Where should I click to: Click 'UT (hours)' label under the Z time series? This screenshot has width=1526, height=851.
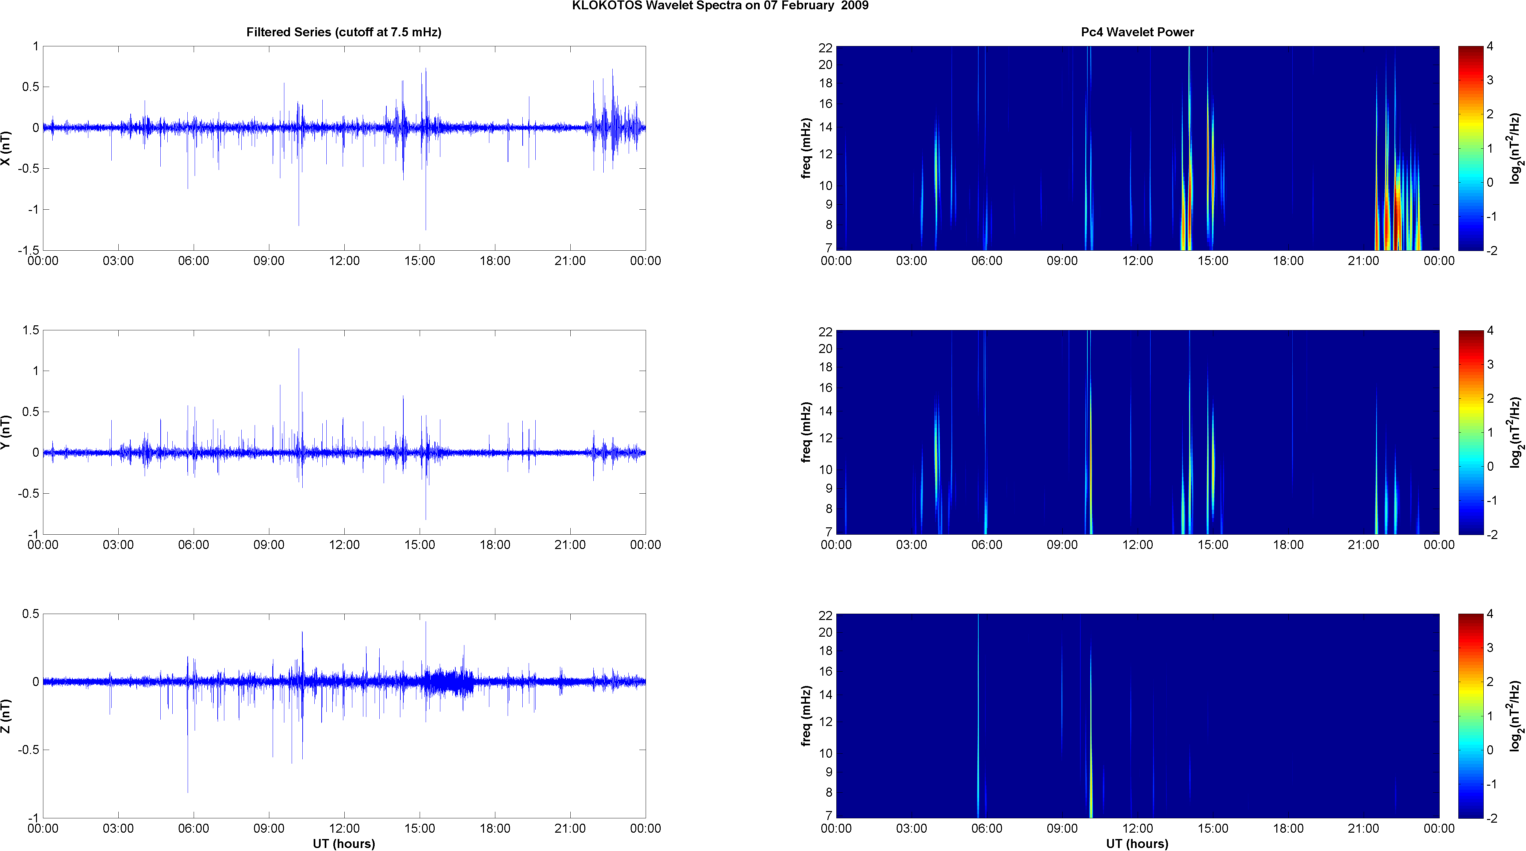(343, 844)
